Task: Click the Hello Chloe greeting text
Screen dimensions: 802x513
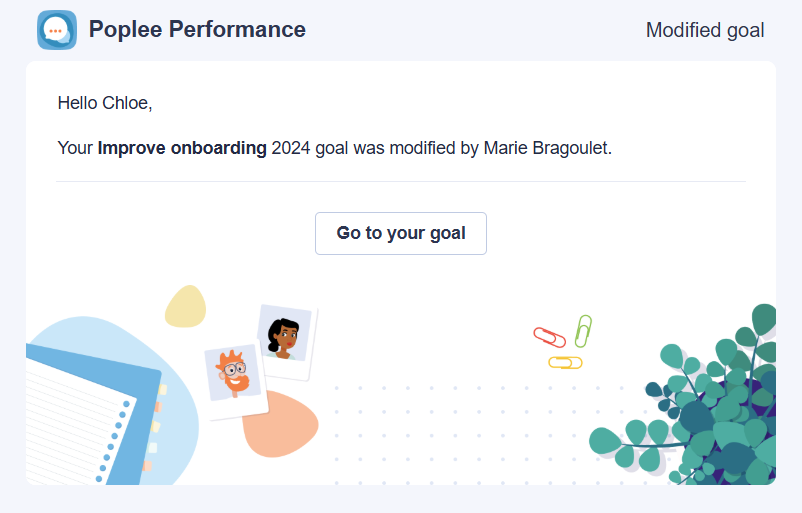Action: coord(105,103)
